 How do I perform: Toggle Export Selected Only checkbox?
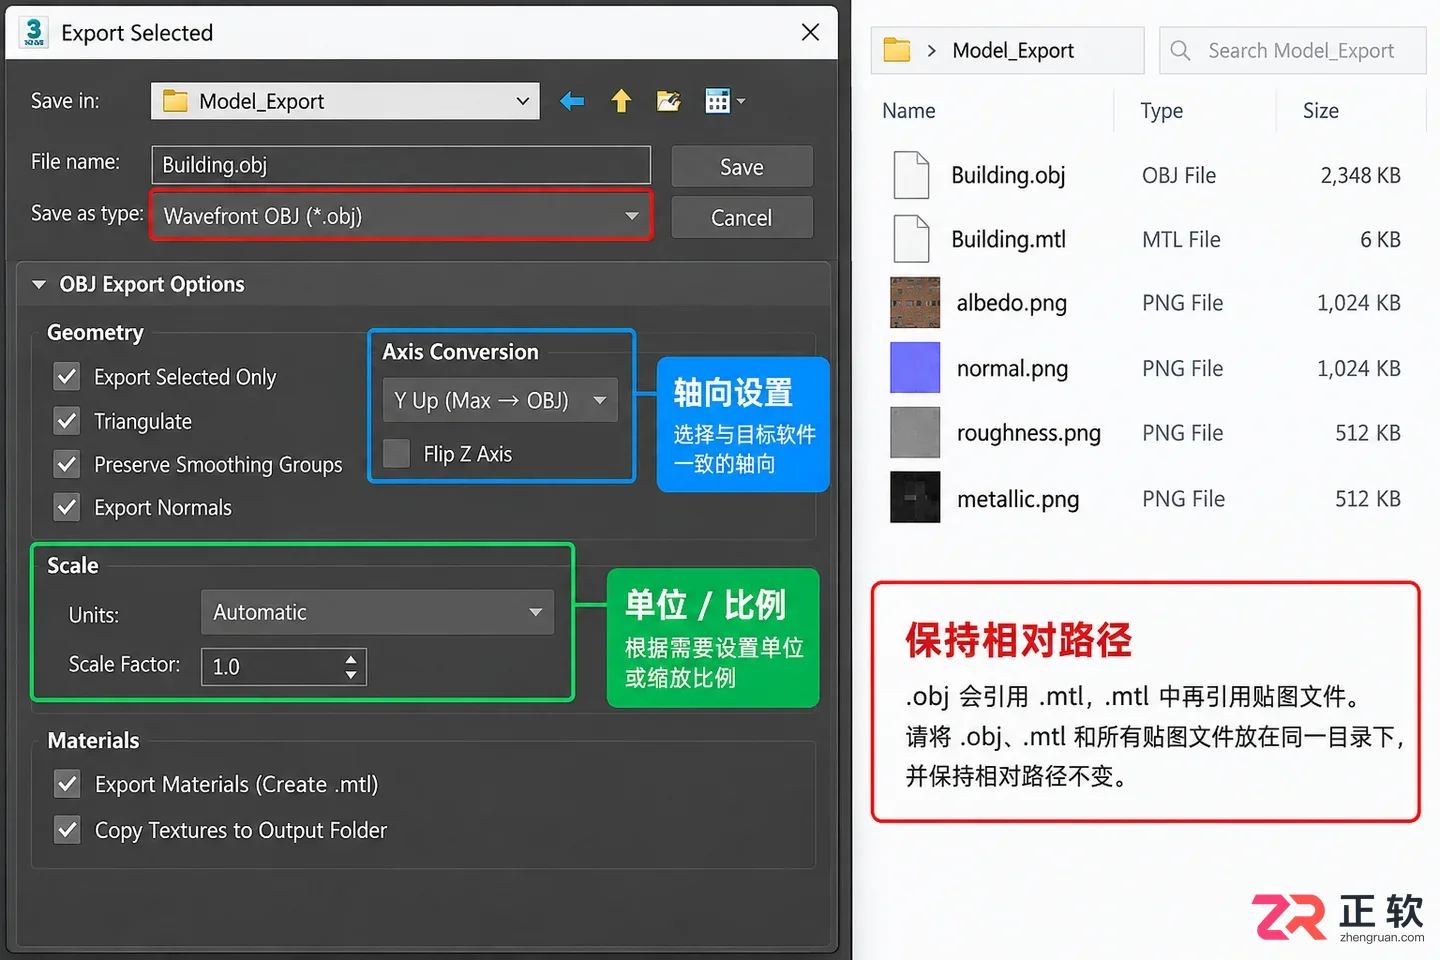tap(67, 377)
